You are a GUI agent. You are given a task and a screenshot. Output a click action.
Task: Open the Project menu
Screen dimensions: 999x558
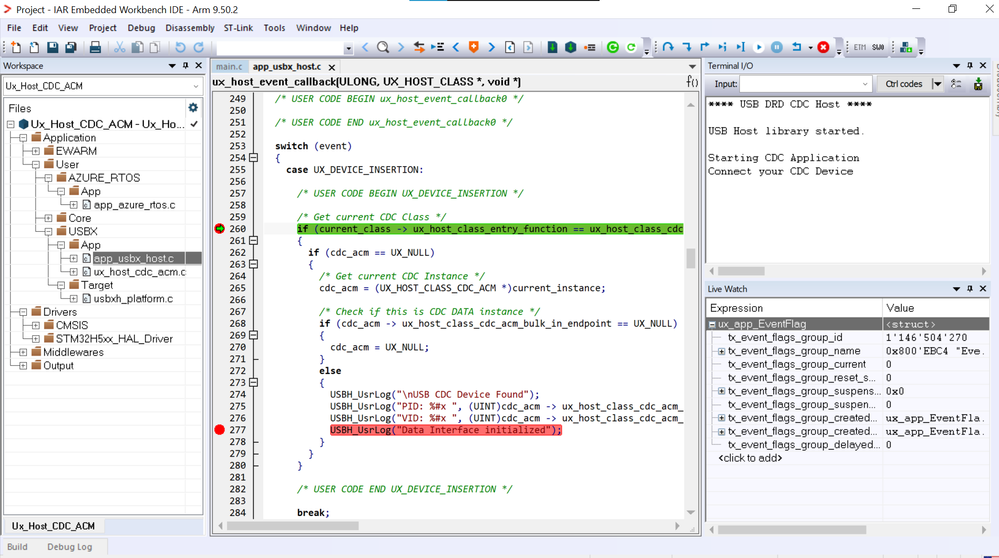coord(103,28)
